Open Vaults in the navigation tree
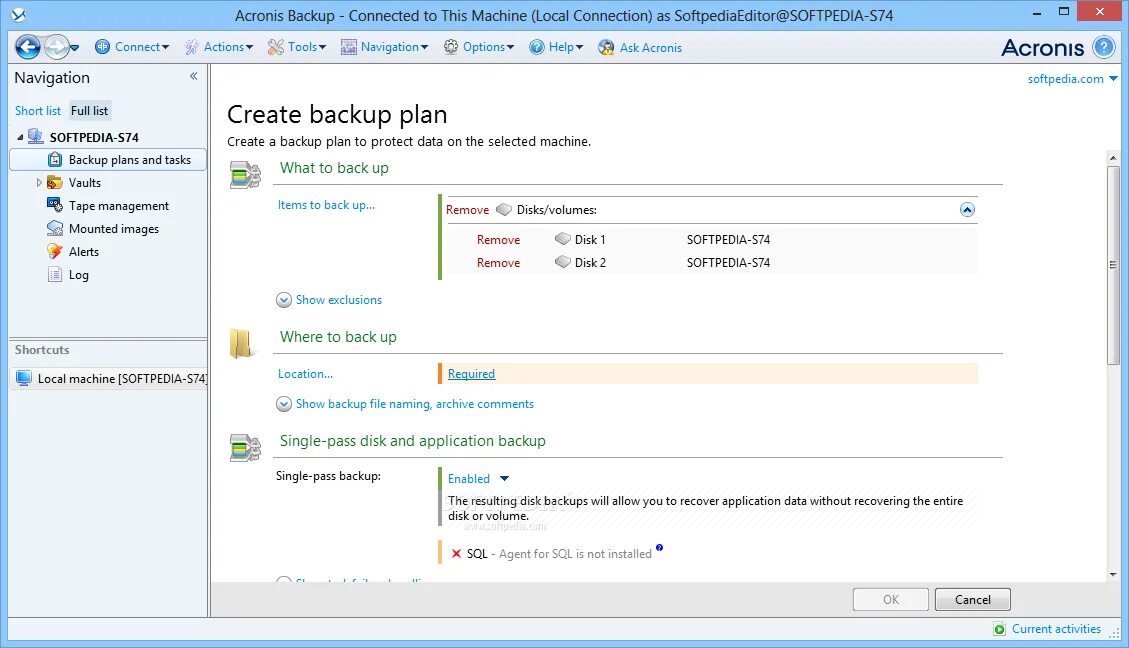1129x648 pixels. point(84,183)
